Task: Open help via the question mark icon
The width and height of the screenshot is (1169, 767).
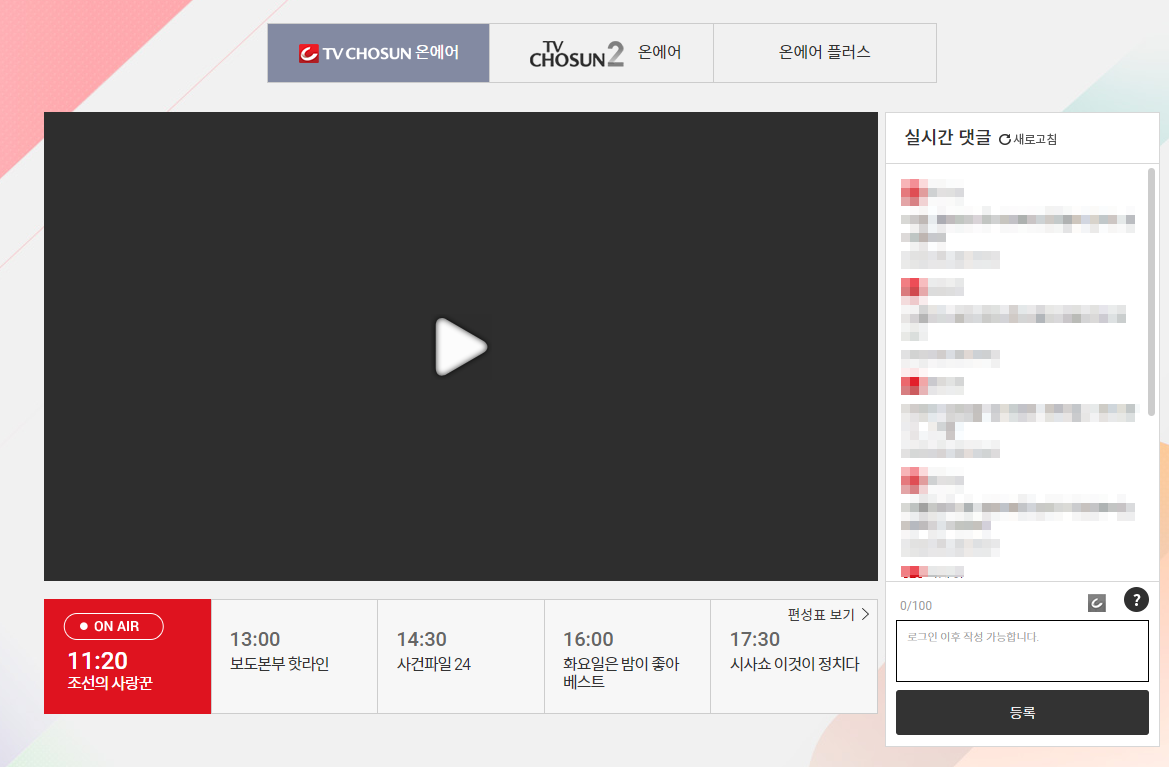Action: (1136, 600)
